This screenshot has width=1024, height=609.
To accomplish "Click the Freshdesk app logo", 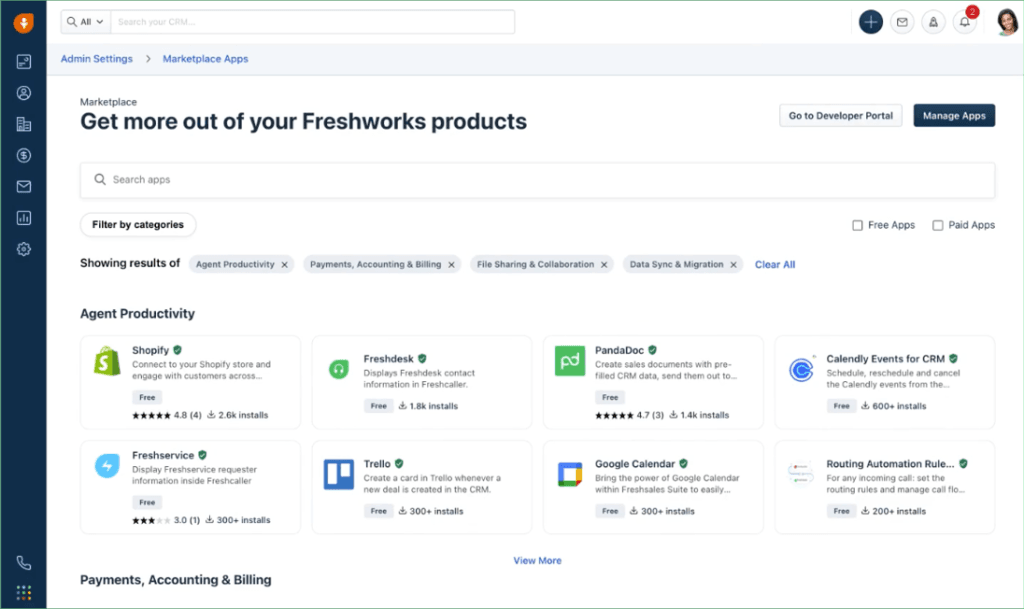I will (338, 369).
